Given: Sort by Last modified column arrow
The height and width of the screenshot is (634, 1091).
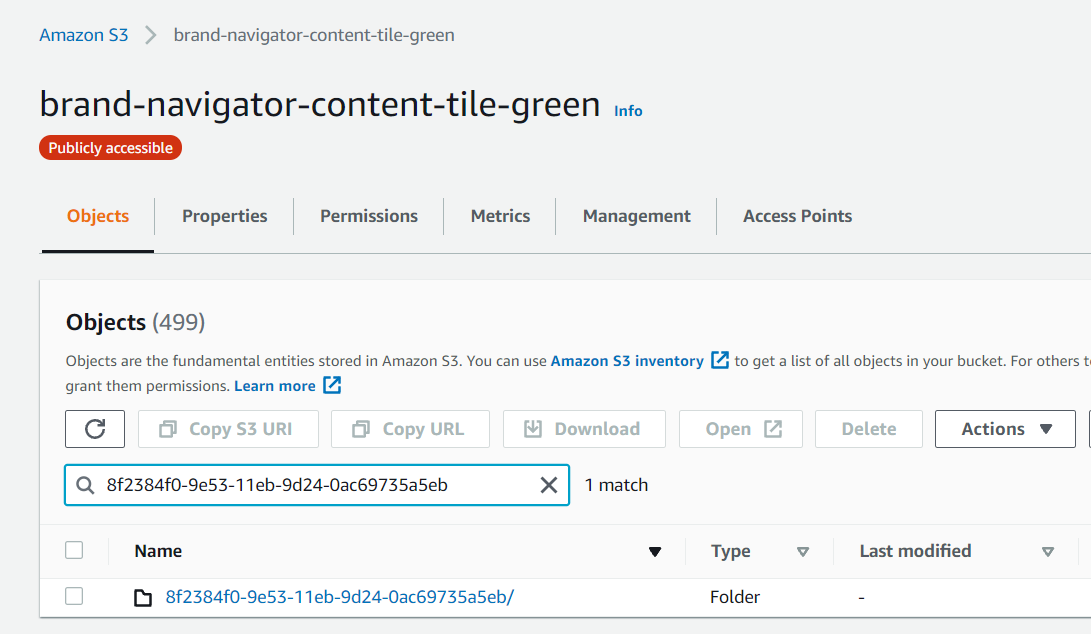Looking at the screenshot, I should coord(1048,552).
